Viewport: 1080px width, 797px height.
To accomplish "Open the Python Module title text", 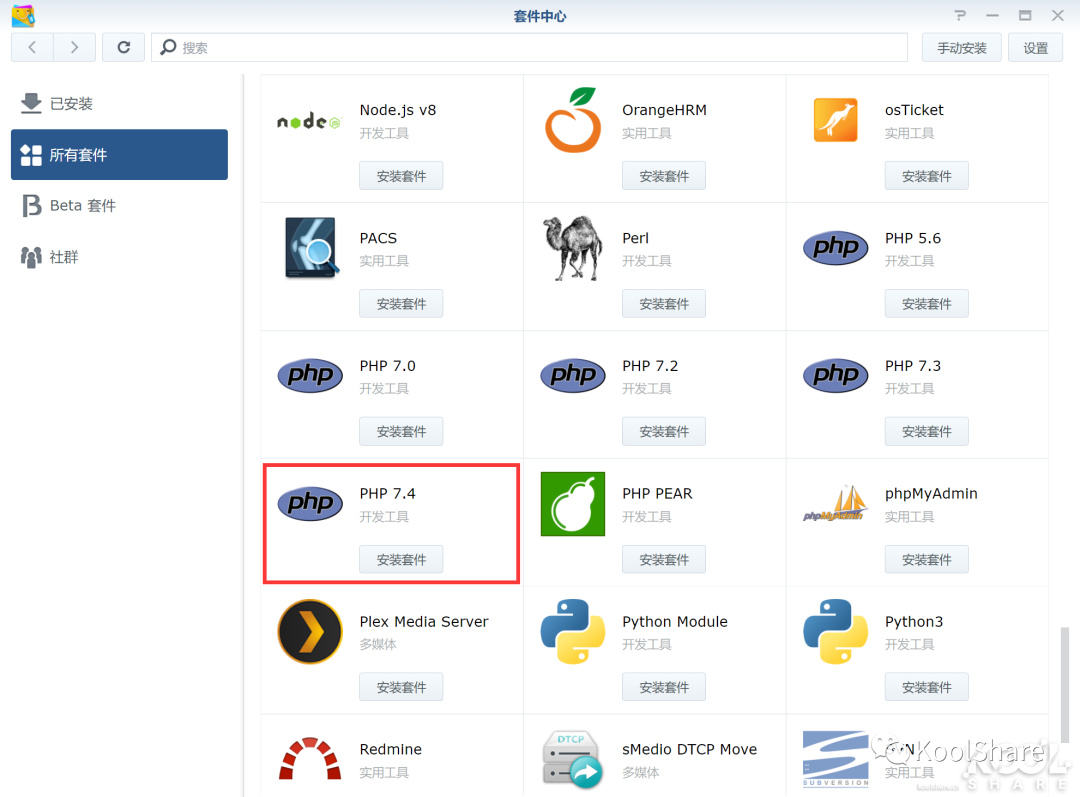I will pos(675,621).
